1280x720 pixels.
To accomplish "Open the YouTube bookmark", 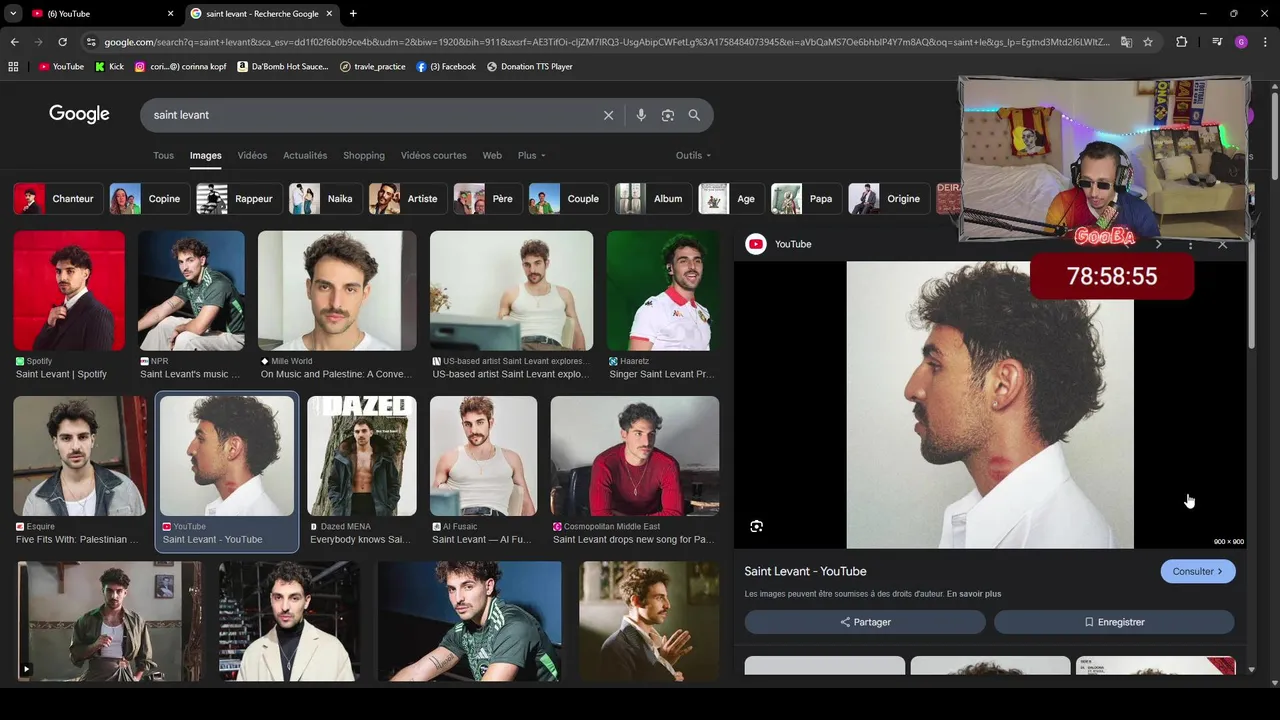I will click(x=61, y=66).
